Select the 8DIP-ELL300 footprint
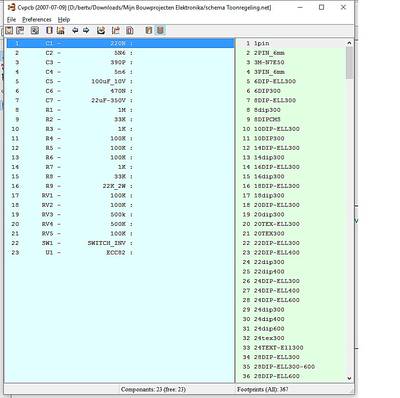This screenshot has height=398, width=400. click(x=269, y=100)
